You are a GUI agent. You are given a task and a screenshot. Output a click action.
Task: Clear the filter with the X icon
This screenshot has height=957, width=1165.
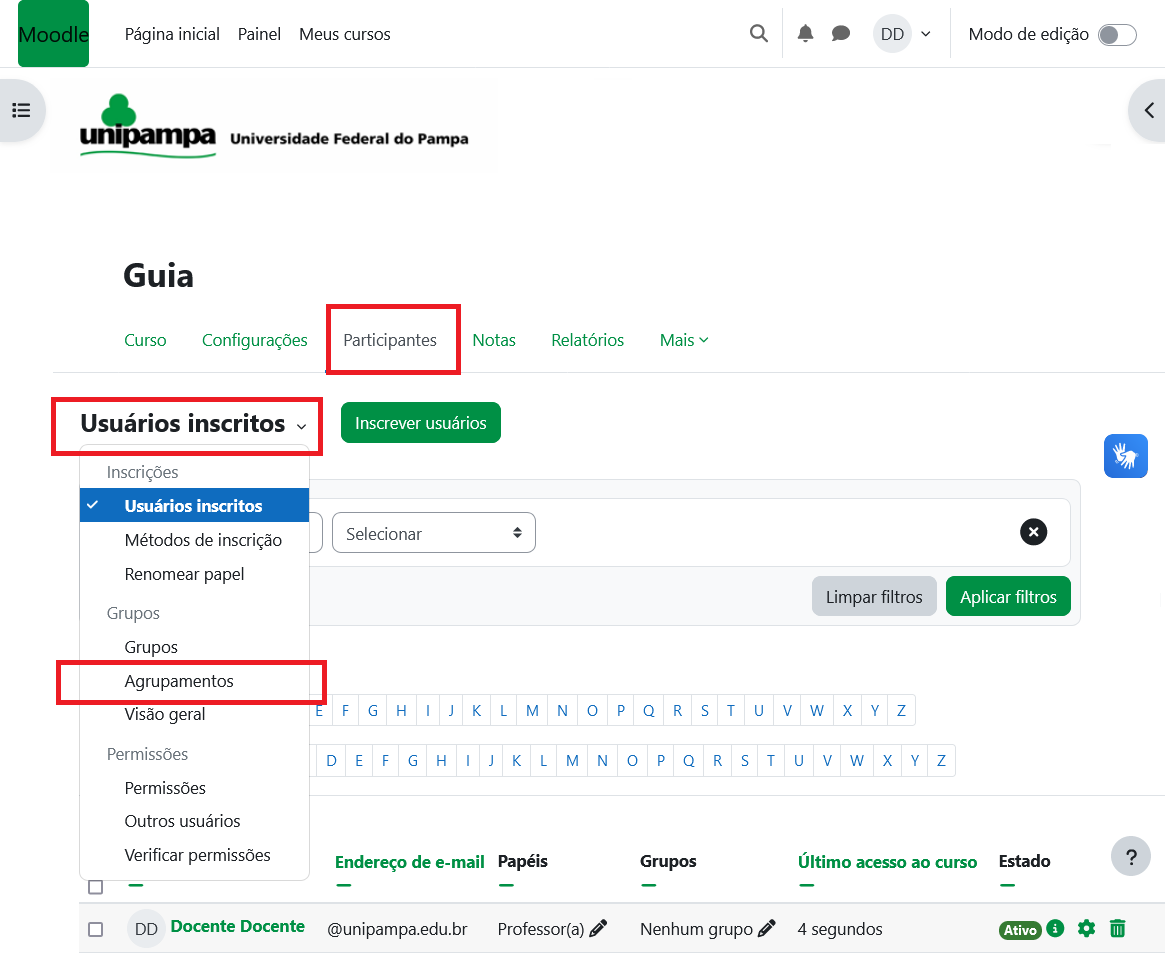coord(1033,532)
